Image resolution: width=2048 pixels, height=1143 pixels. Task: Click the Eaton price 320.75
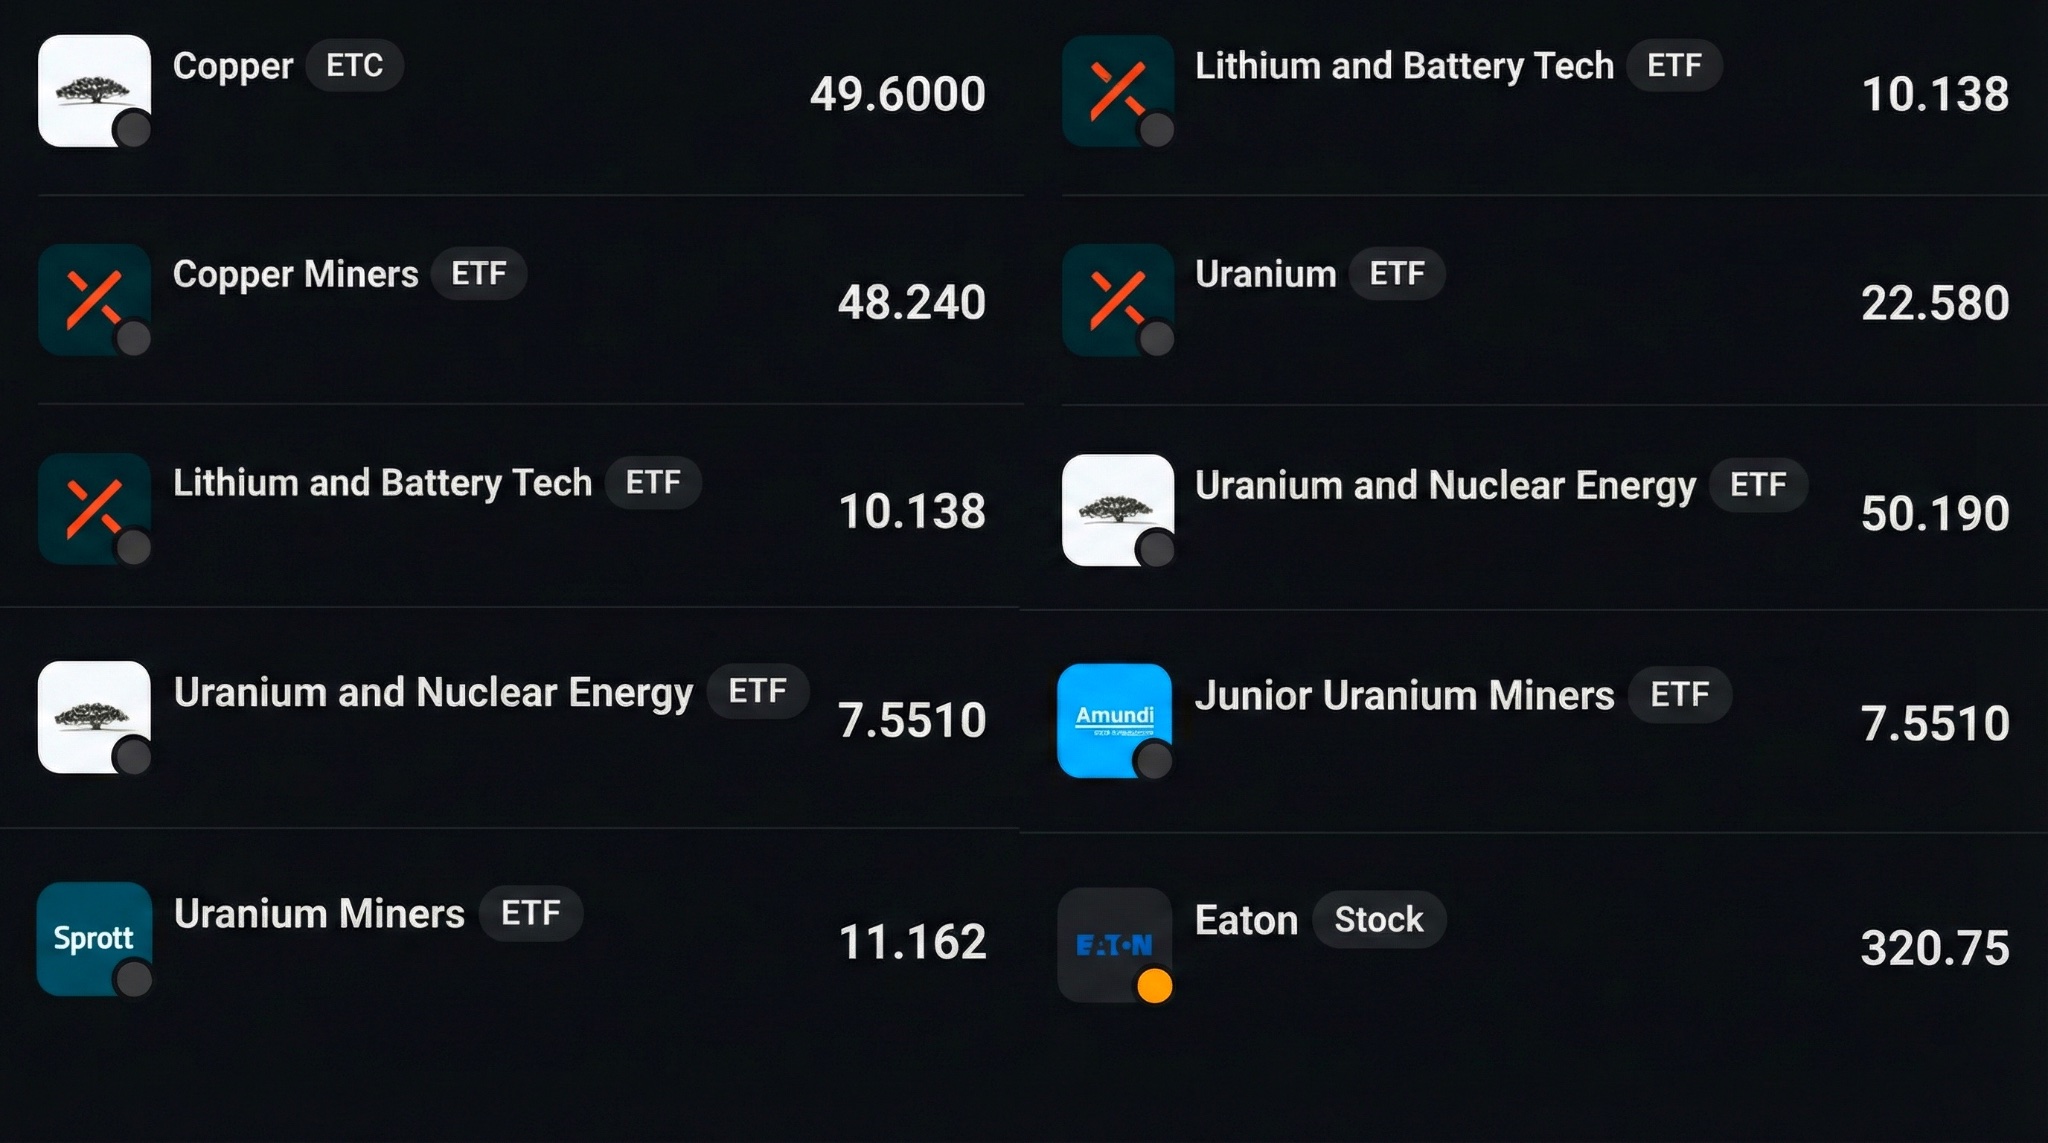[1934, 948]
